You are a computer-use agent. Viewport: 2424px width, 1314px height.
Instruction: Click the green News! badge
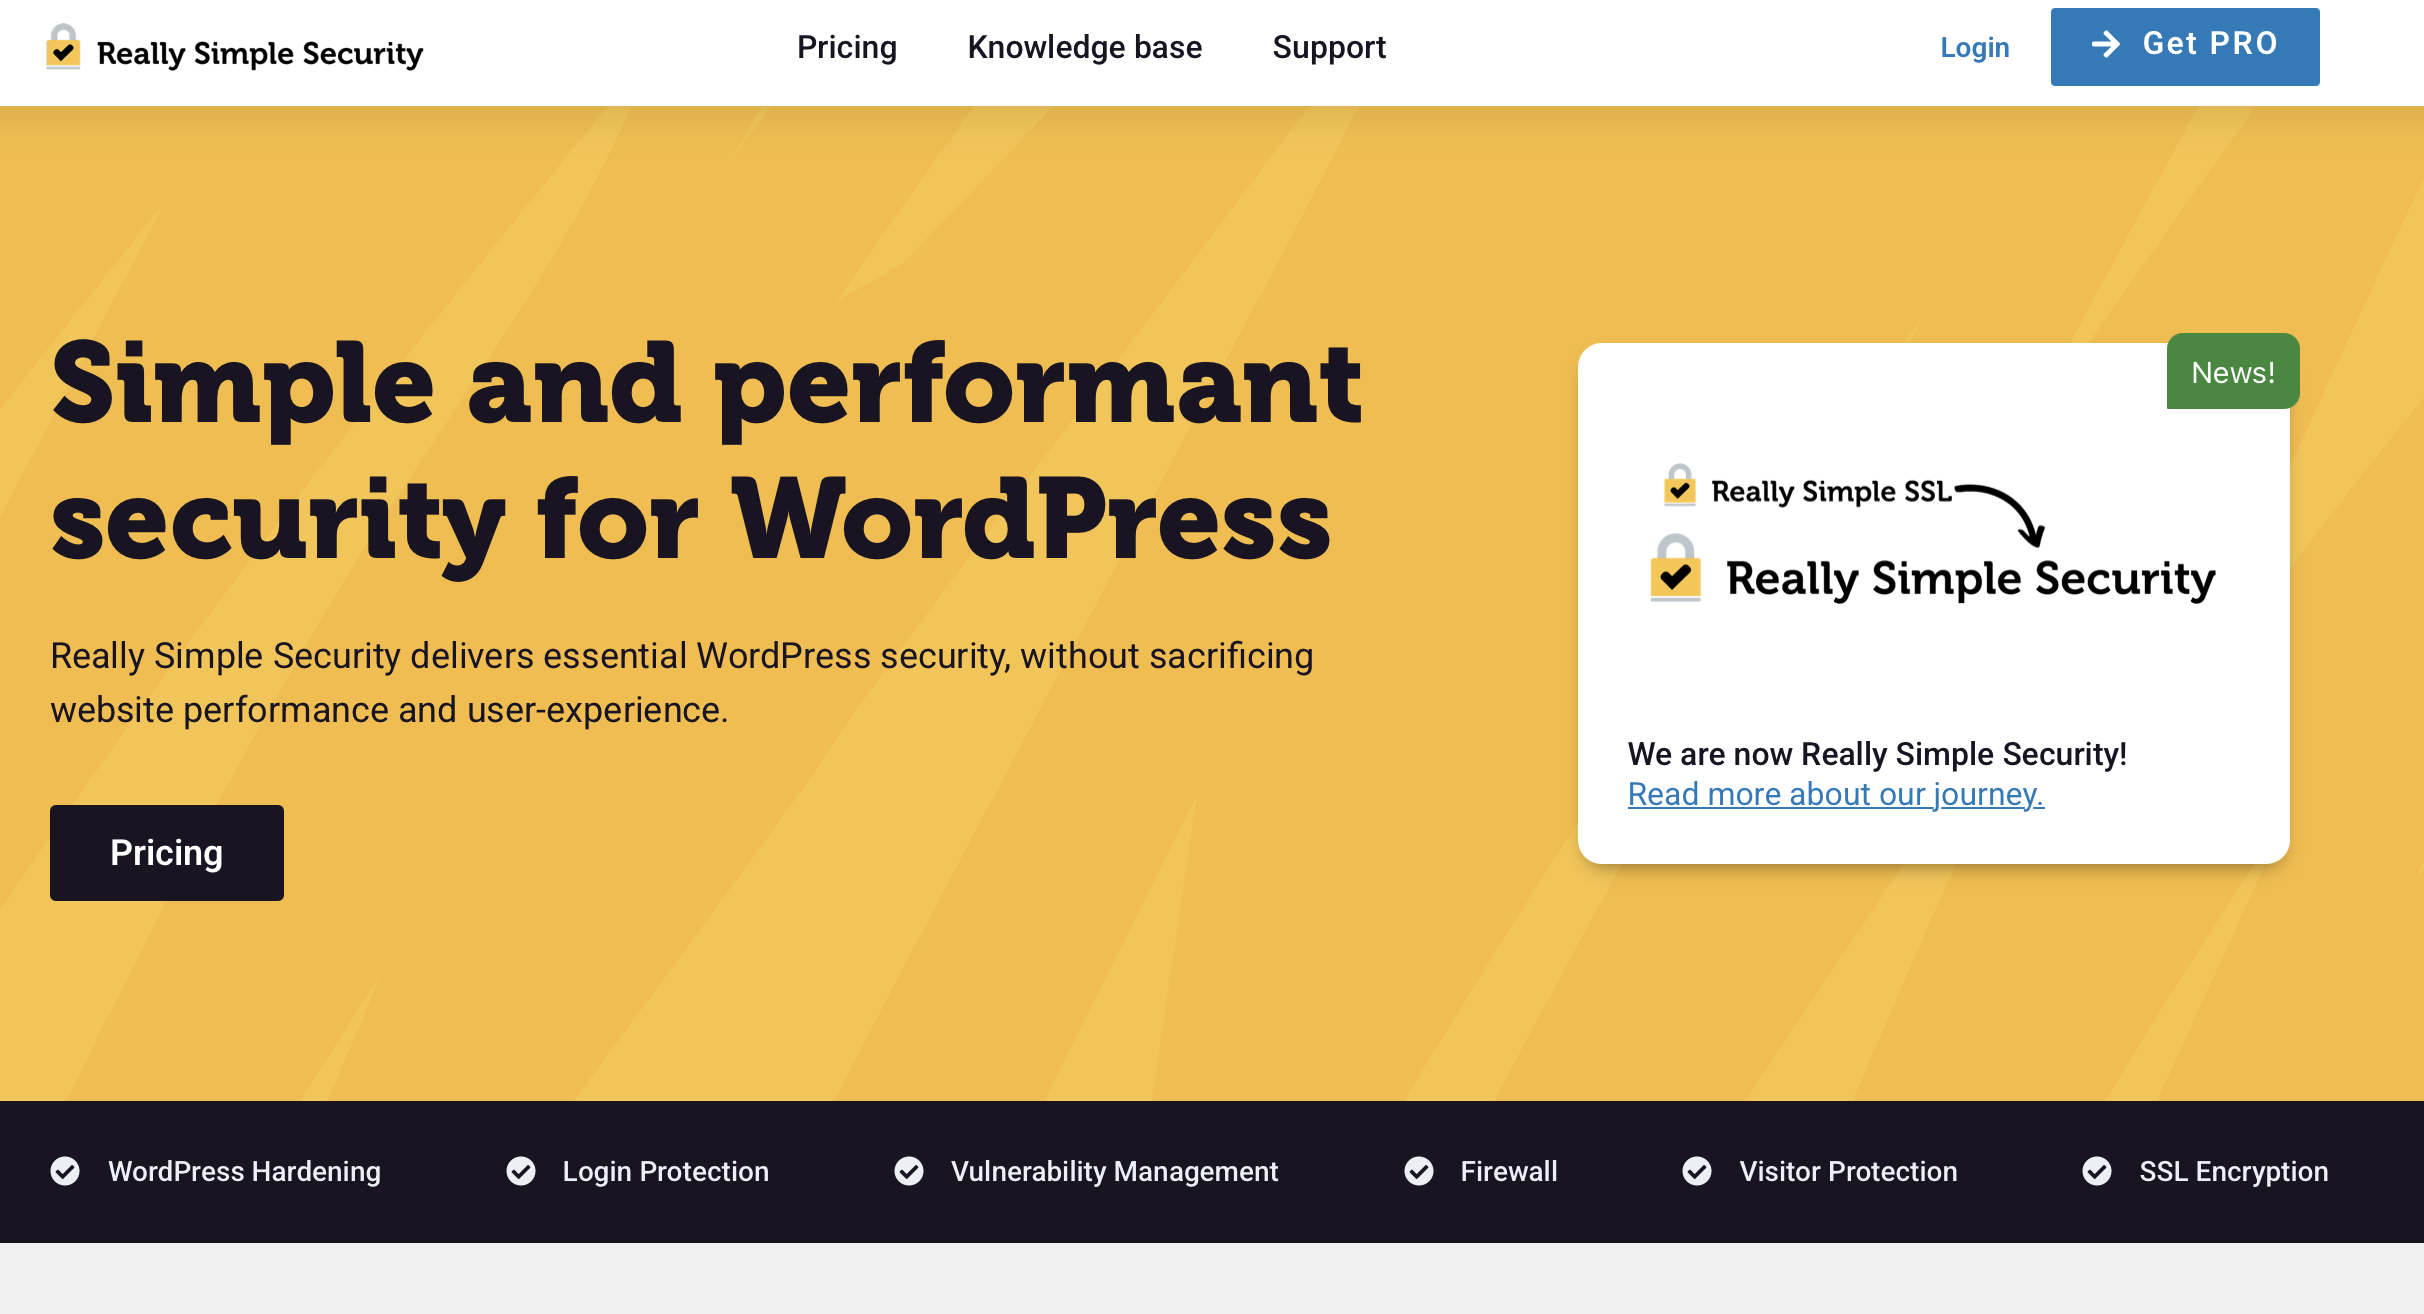click(2233, 371)
